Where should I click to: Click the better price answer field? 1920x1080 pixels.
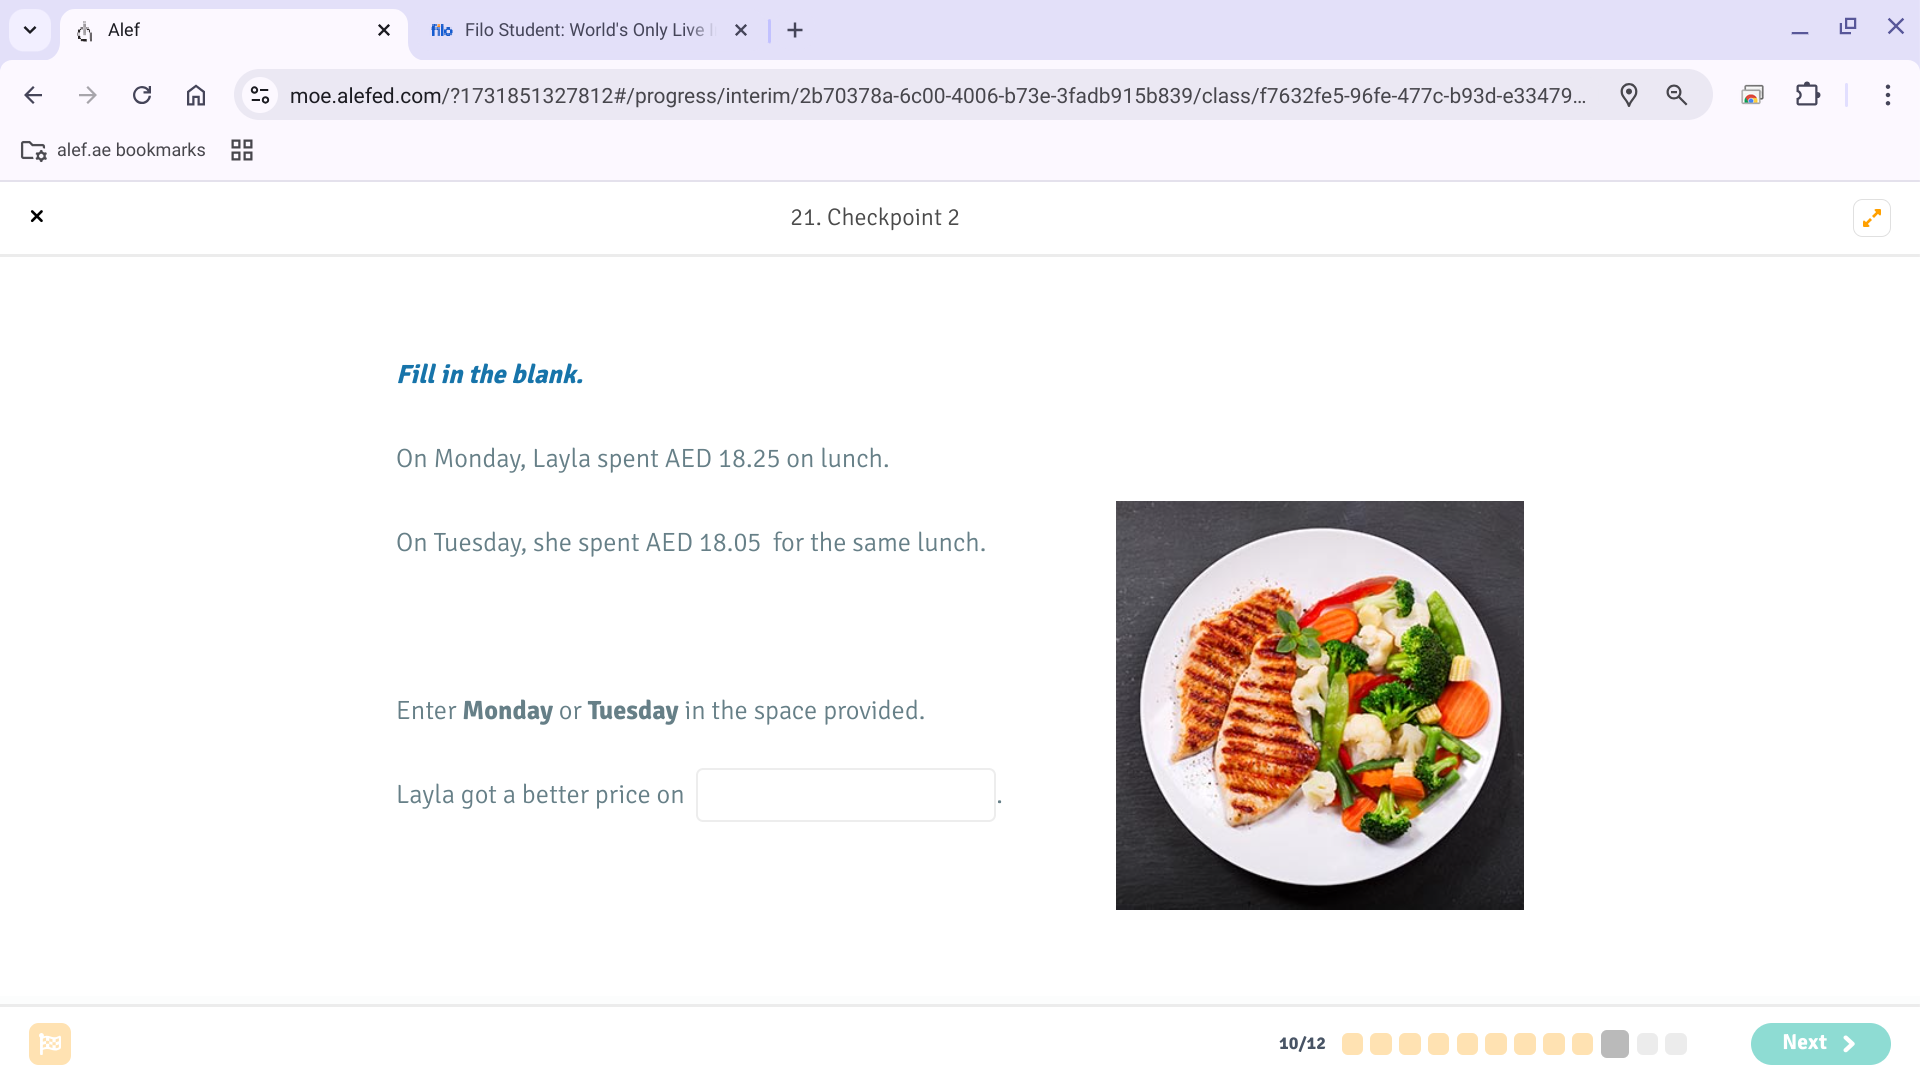point(846,795)
